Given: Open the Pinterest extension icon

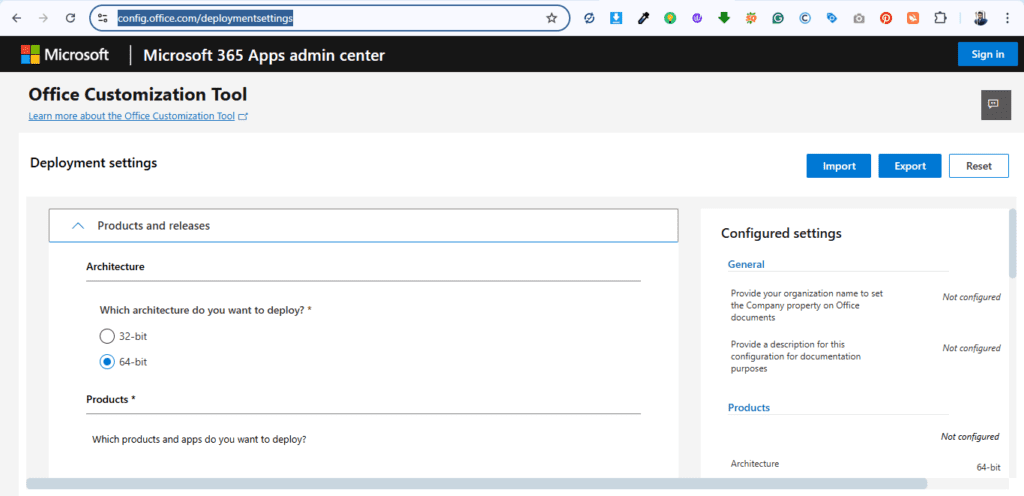Looking at the screenshot, I should [886, 18].
